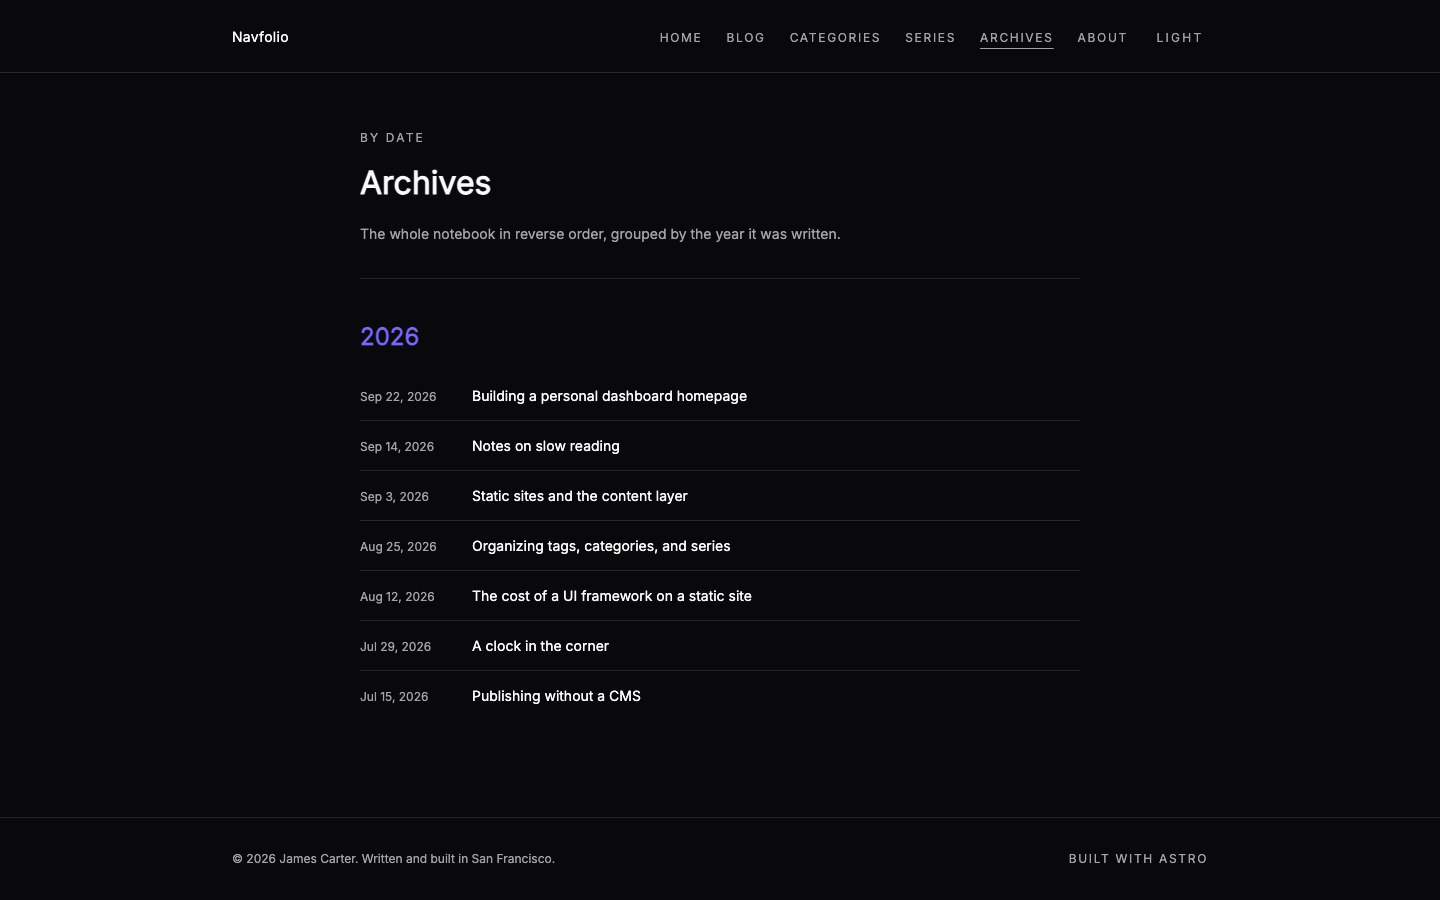1440x900 pixels.
Task: Click the 2026 year heading
Action: coord(390,336)
